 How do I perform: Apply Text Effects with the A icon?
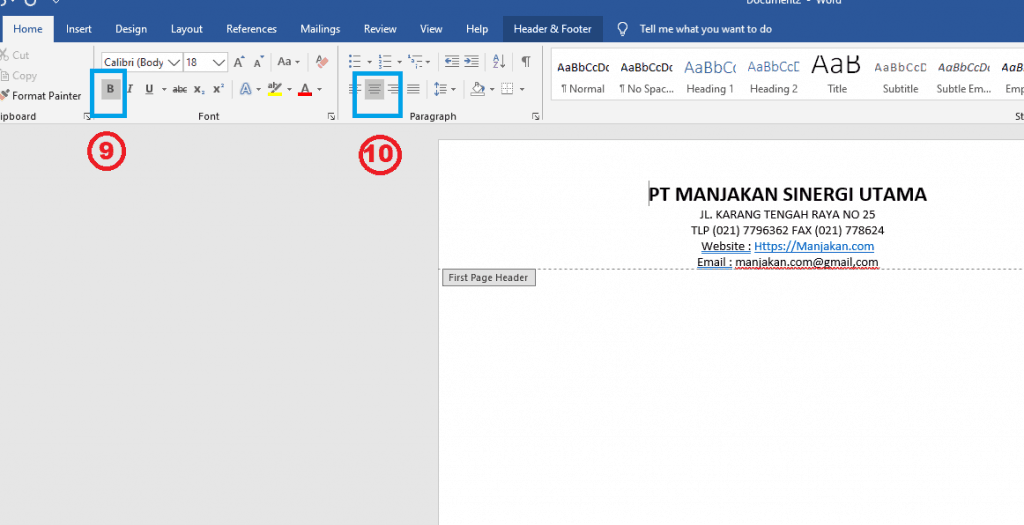(x=246, y=89)
